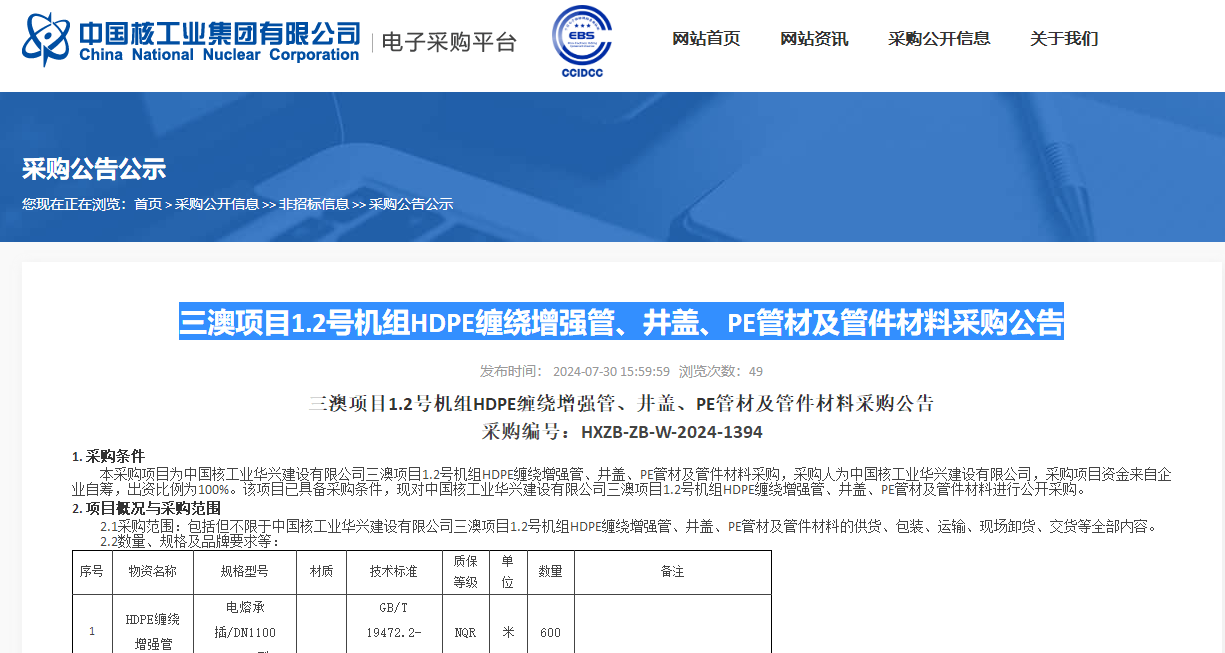Screen dimensions: 1225x653
Task: Click the publish time 2024-07-30 15:59:59
Action: pos(611,371)
